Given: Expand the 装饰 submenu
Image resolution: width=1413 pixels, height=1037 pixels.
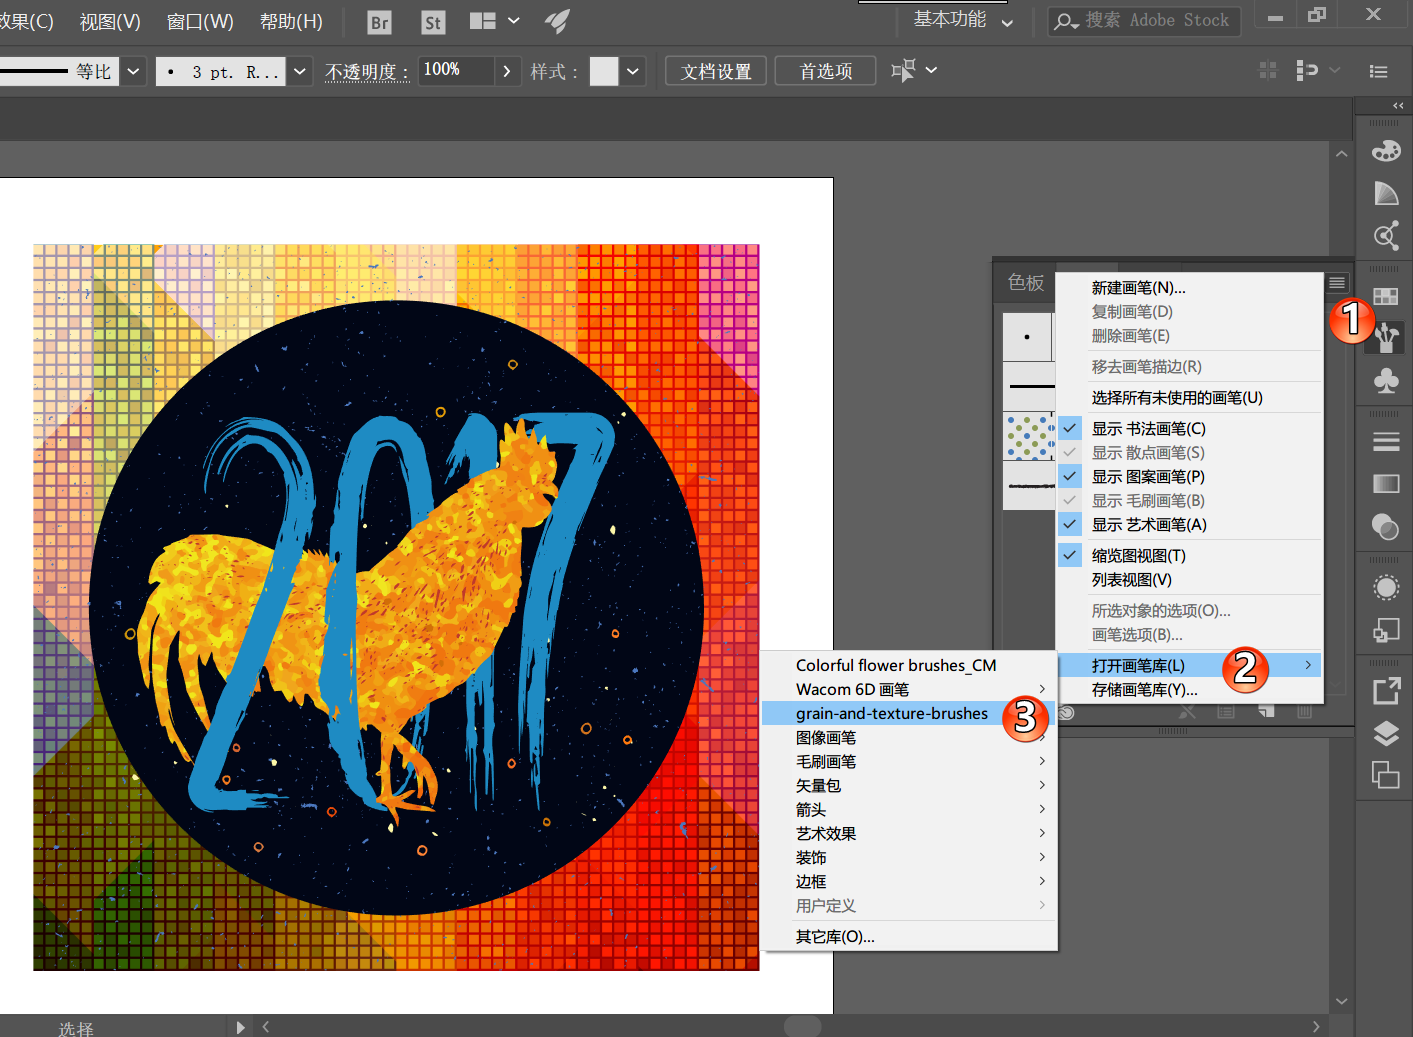Looking at the screenshot, I should pyautogui.click(x=908, y=857).
